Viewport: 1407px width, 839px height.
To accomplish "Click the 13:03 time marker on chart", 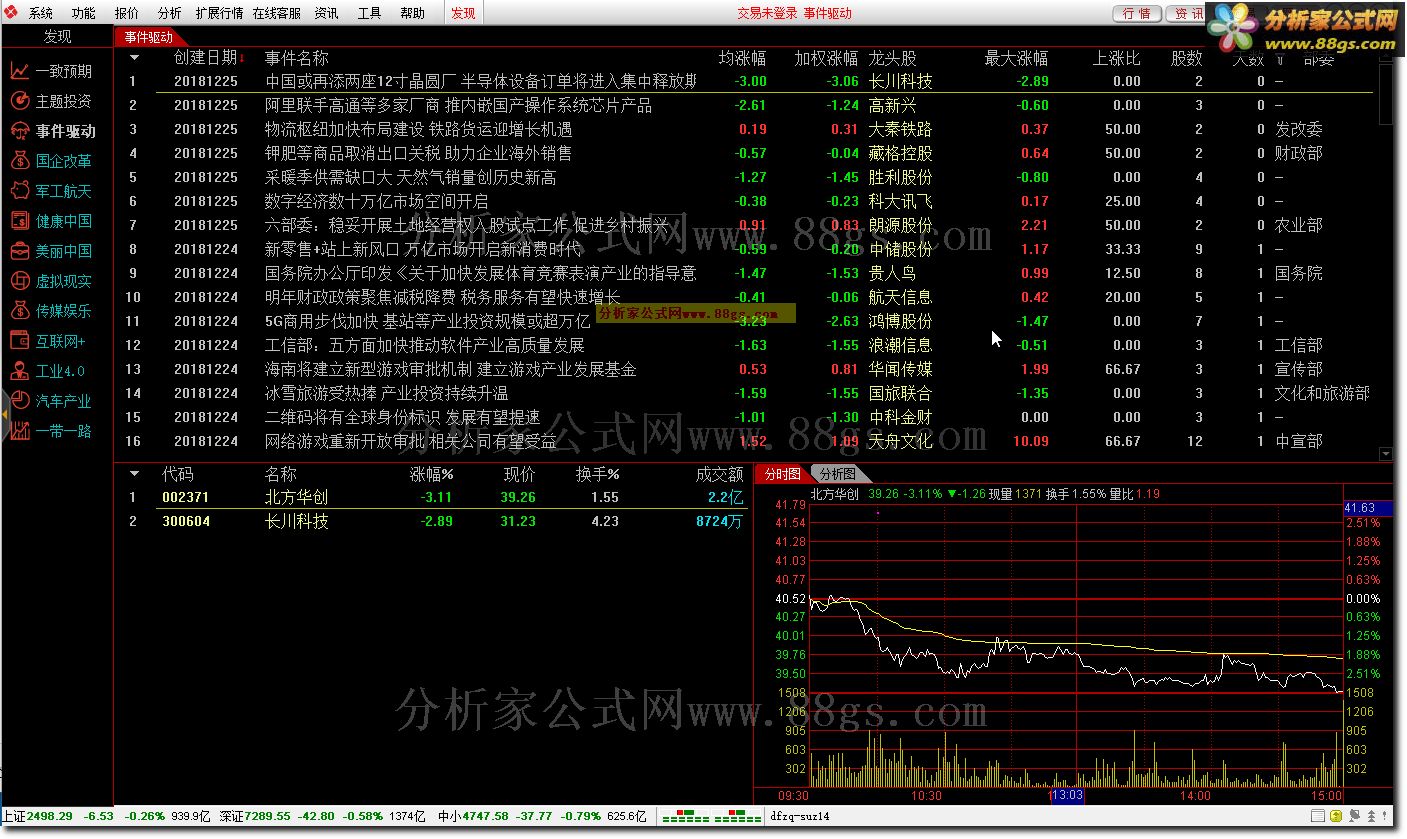I will point(1067,796).
